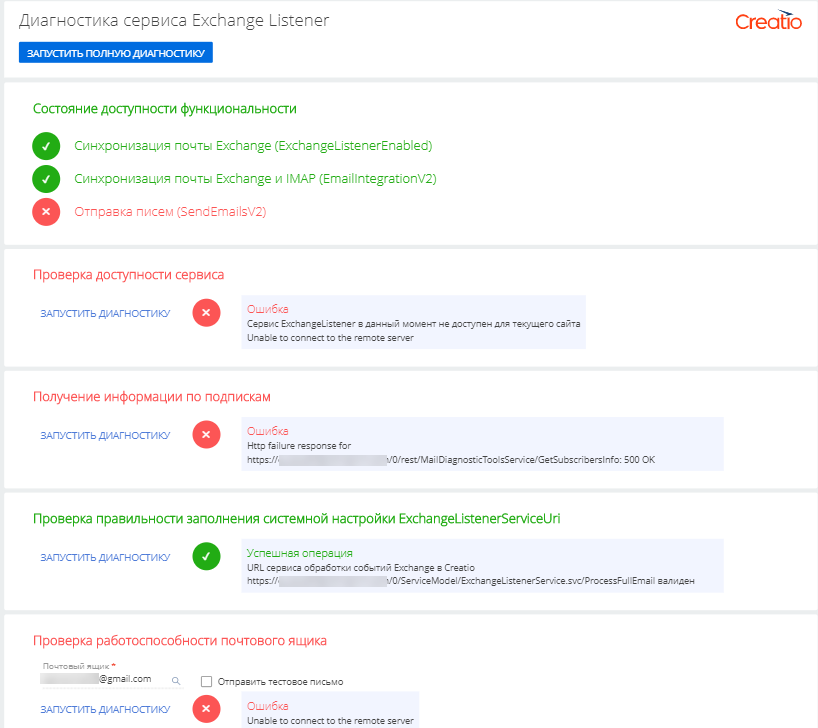
Task: Click the GetSubscribersInfo error message box
Action: pos(481,444)
